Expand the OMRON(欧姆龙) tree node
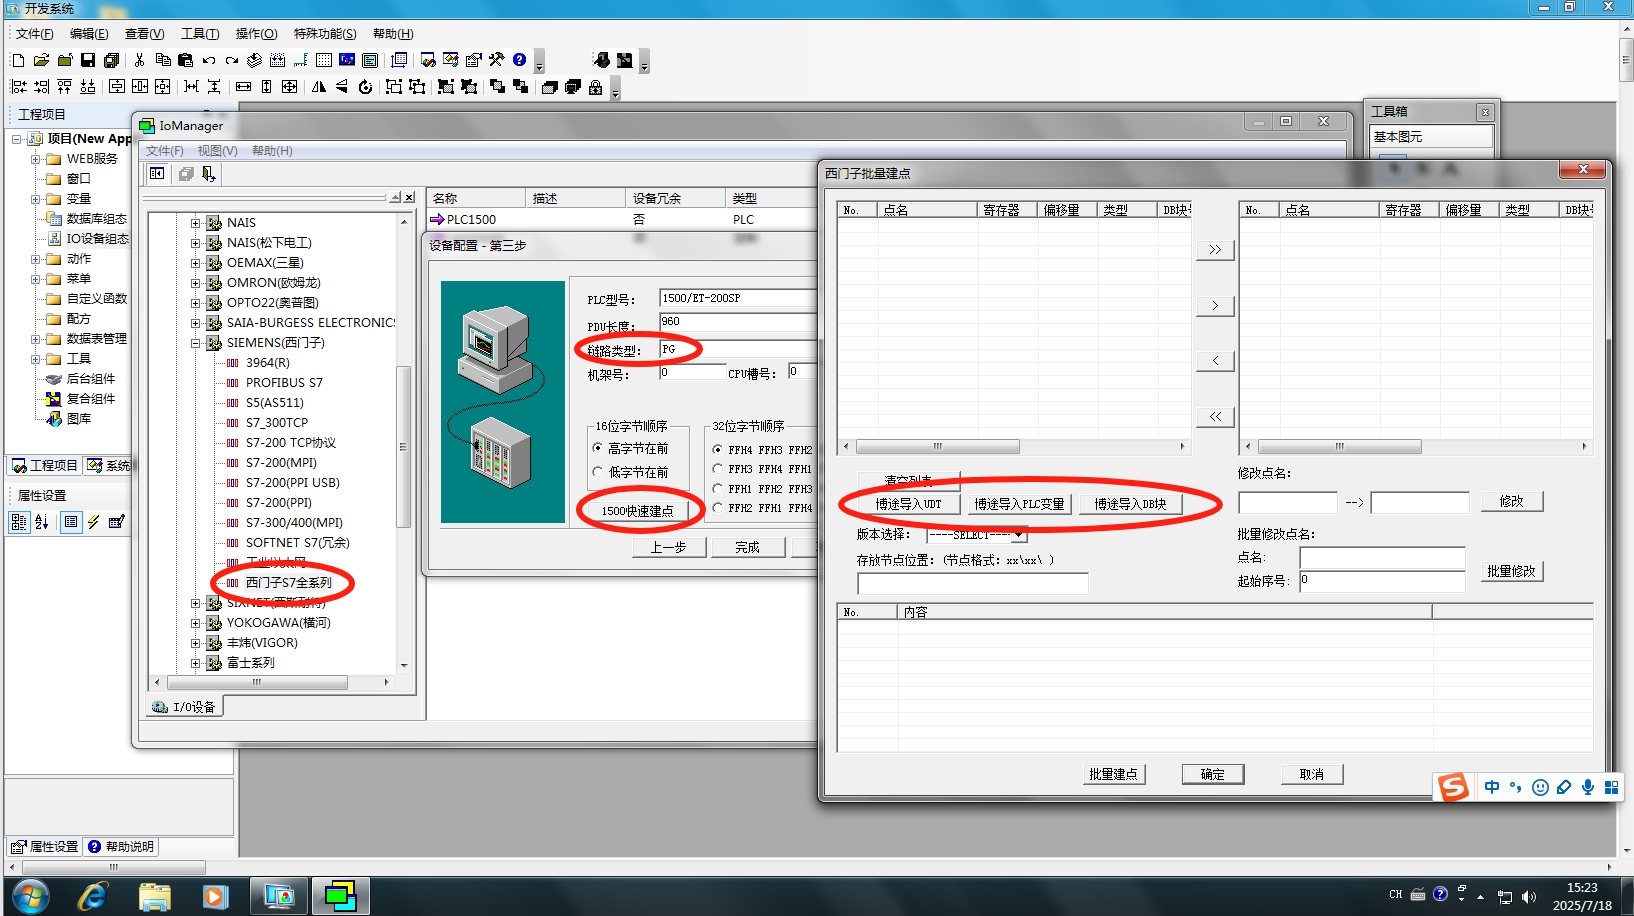This screenshot has height=916, width=1634. point(195,283)
